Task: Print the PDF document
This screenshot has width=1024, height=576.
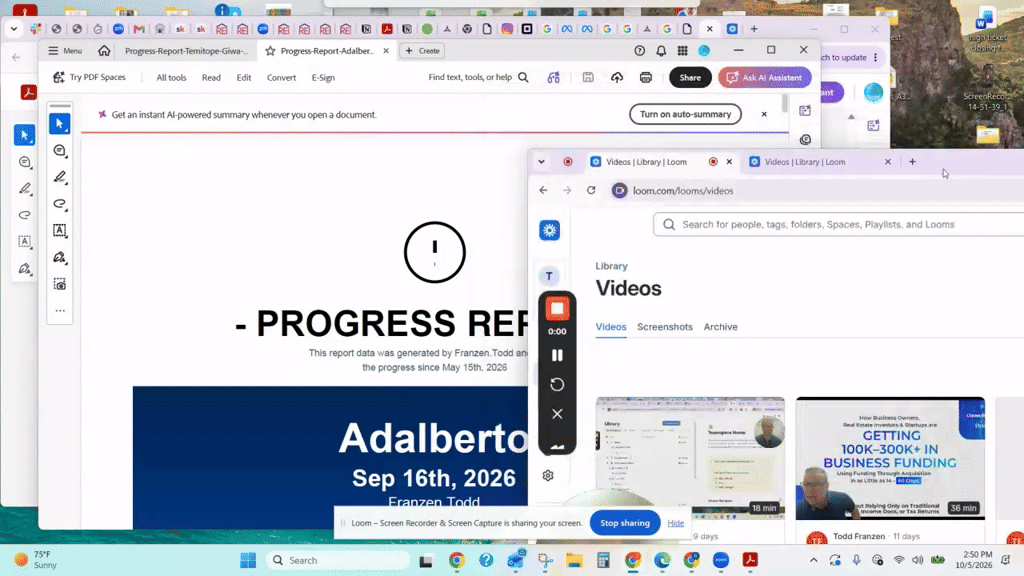Action: click(x=646, y=77)
